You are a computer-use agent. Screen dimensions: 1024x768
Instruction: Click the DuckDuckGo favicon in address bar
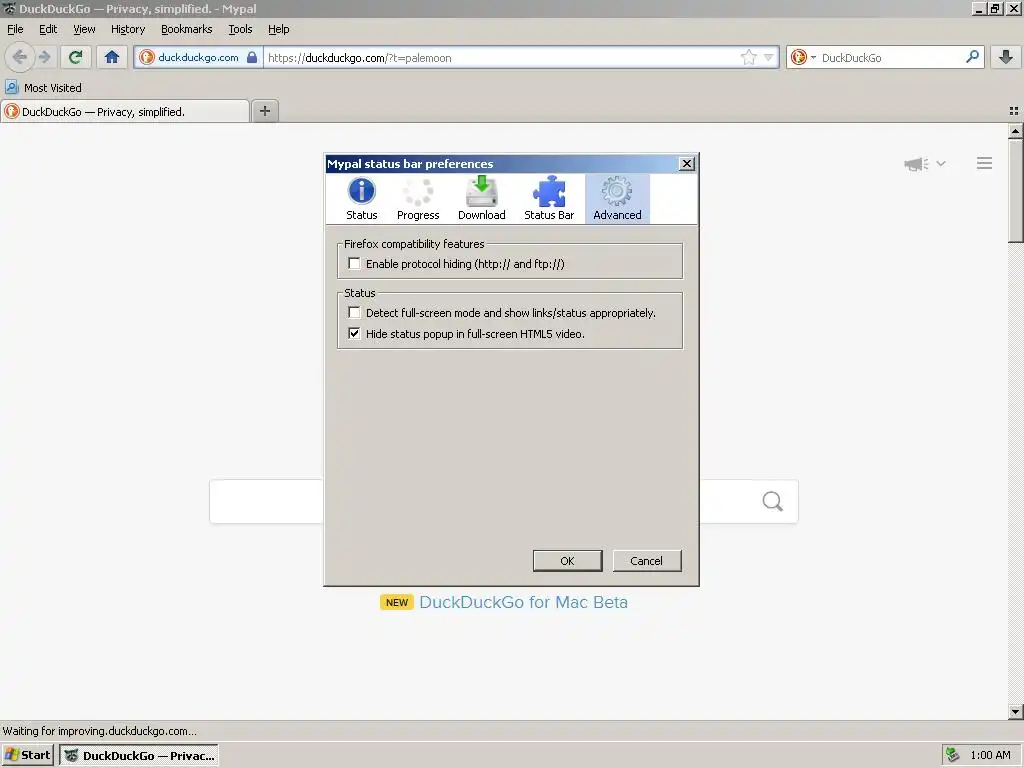point(147,57)
